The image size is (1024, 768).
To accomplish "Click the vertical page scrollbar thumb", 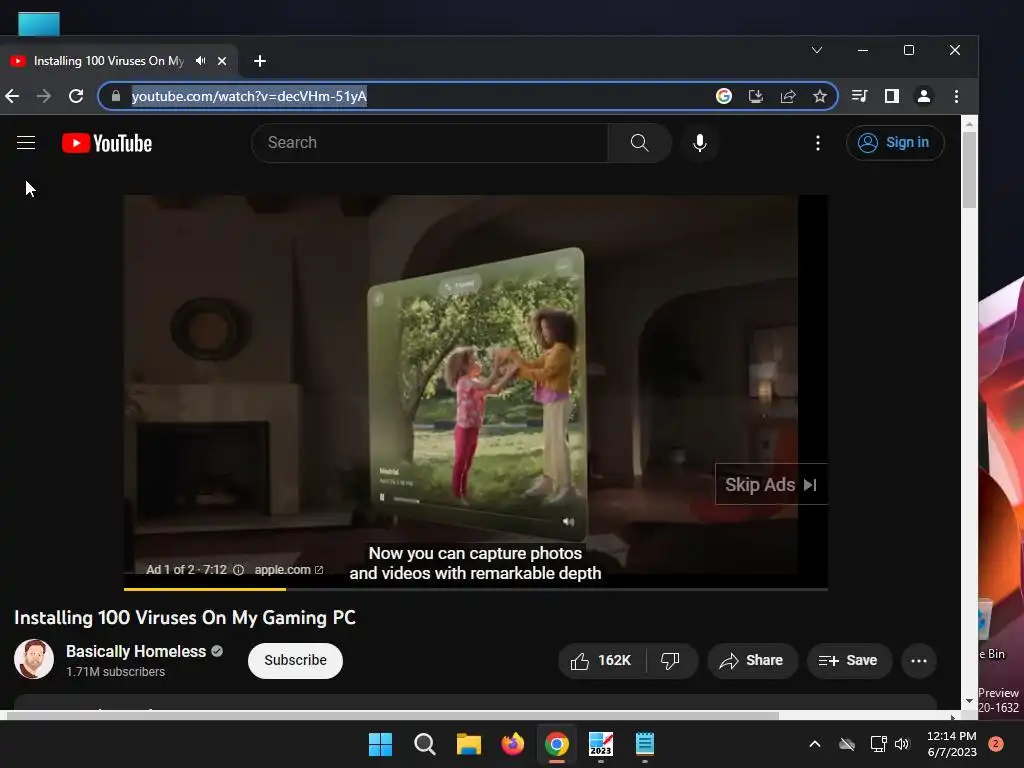I will [x=969, y=170].
